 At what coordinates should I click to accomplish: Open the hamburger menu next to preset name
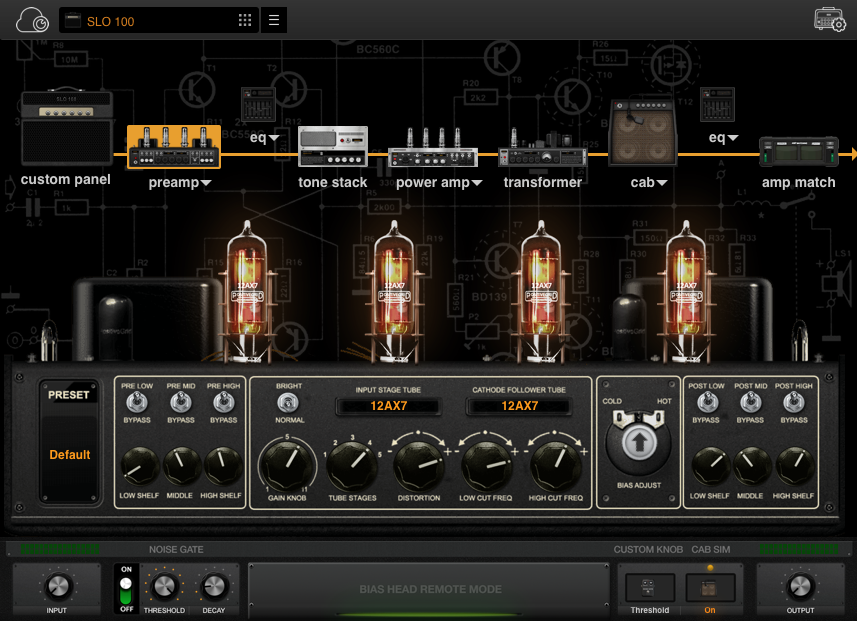[273, 19]
